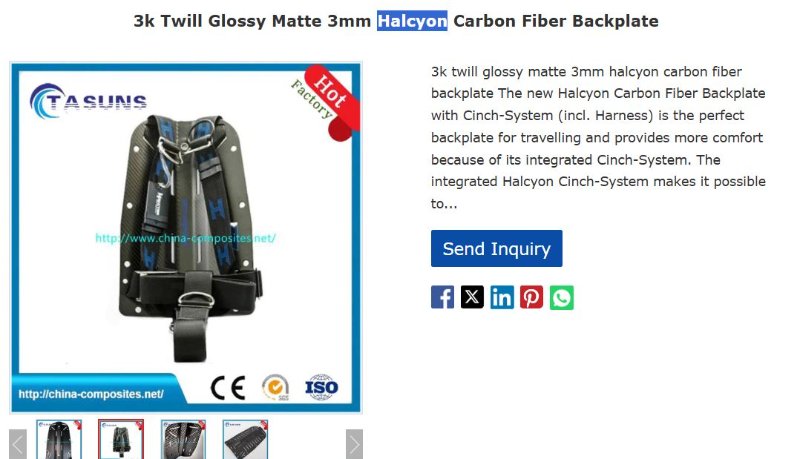Select the red-bordered second thumbnail

click(x=121, y=440)
